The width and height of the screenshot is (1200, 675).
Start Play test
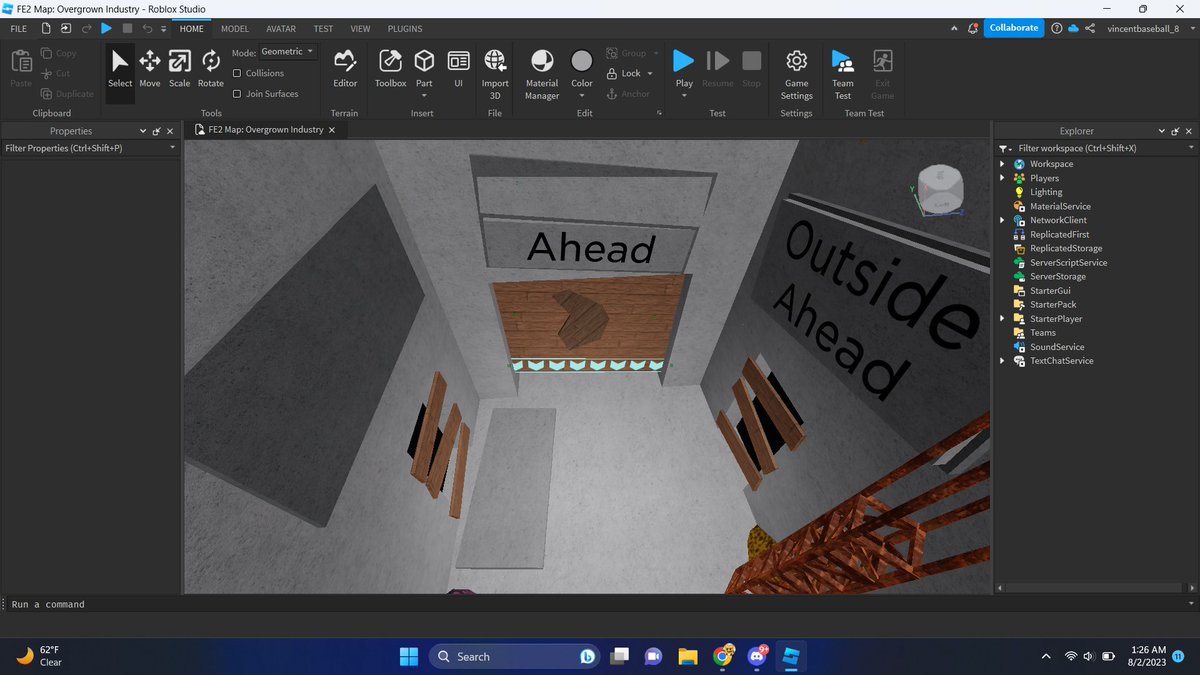[x=684, y=62]
